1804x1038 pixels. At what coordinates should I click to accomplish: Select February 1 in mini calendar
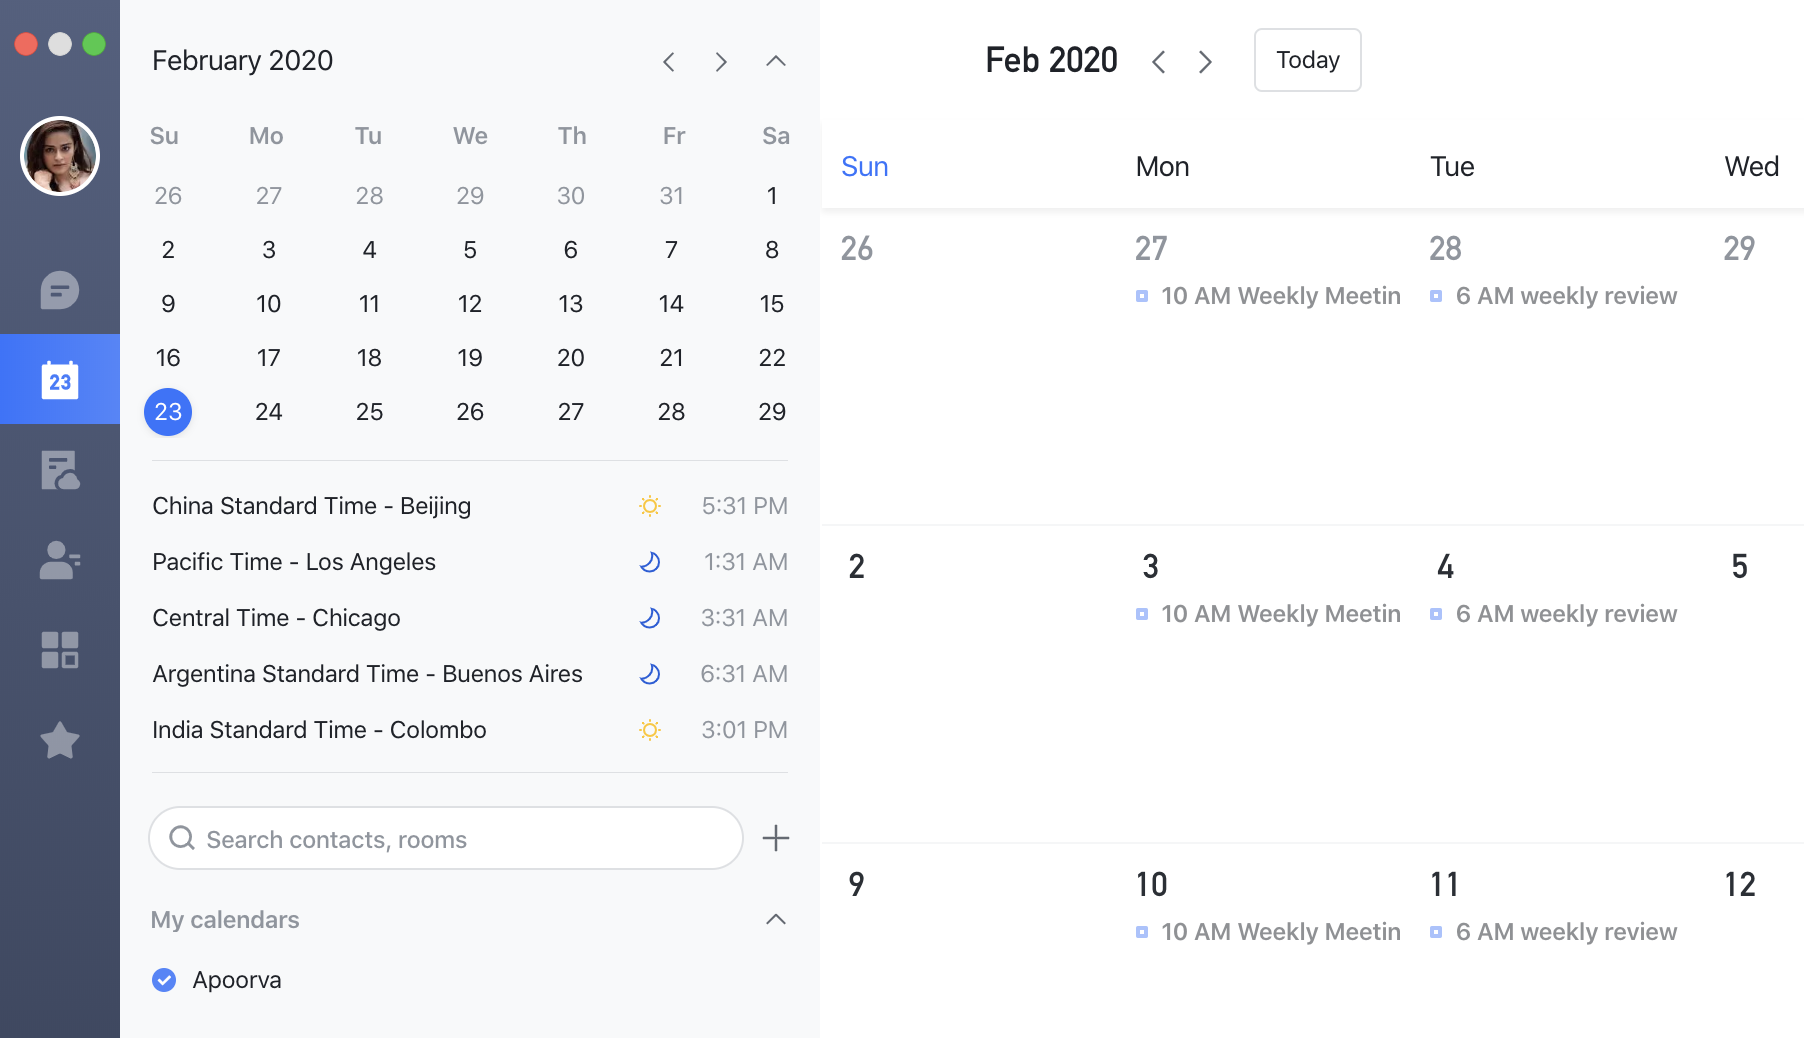tap(772, 196)
